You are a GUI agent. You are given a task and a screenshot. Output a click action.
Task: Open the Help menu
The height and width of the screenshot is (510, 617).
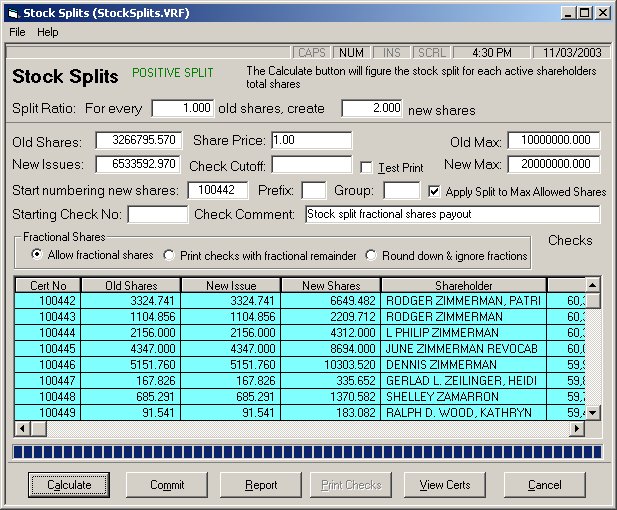pyautogui.click(x=48, y=32)
